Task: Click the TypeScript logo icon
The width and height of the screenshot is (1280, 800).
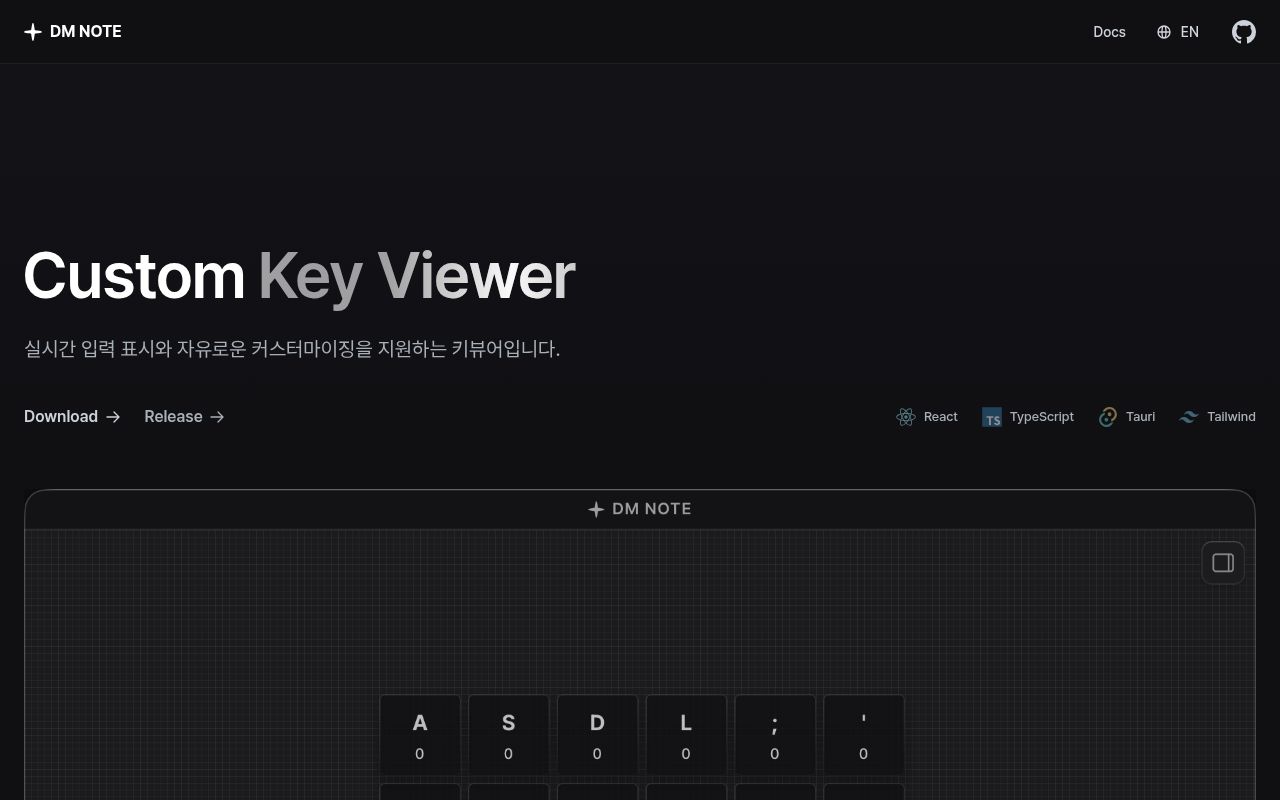Action: point(992,417)
